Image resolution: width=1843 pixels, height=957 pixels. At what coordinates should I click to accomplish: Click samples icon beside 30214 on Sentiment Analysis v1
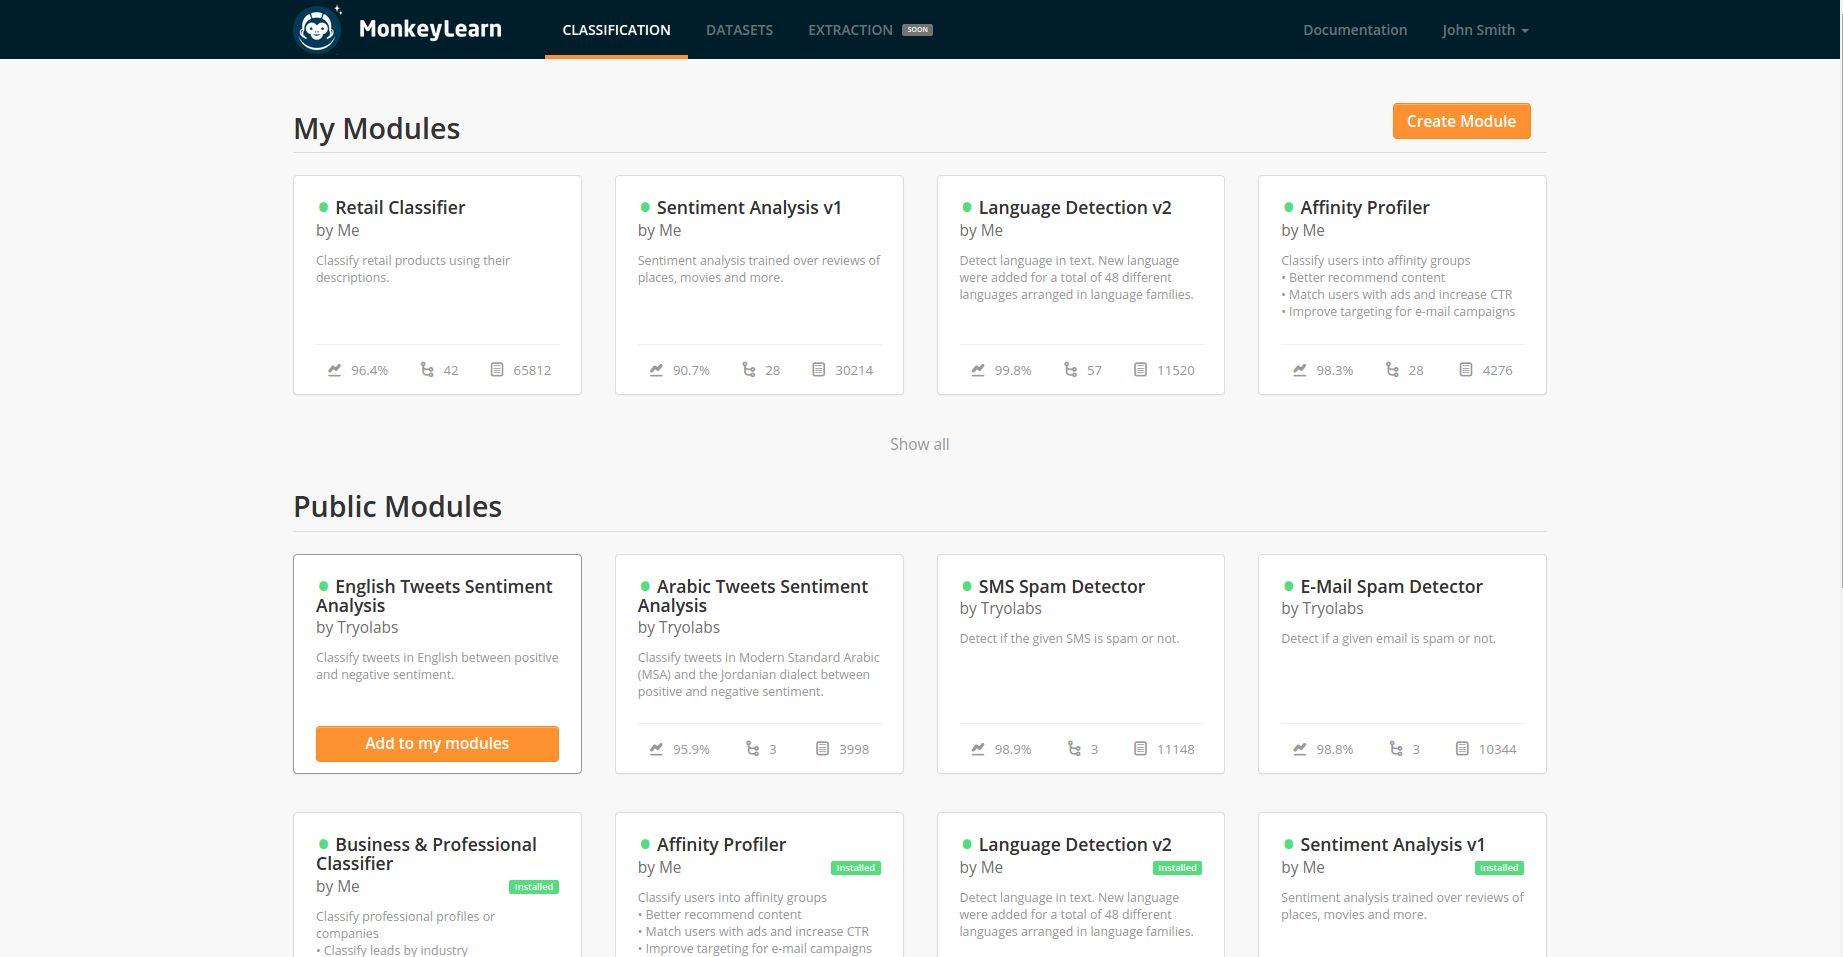point(819,370)
